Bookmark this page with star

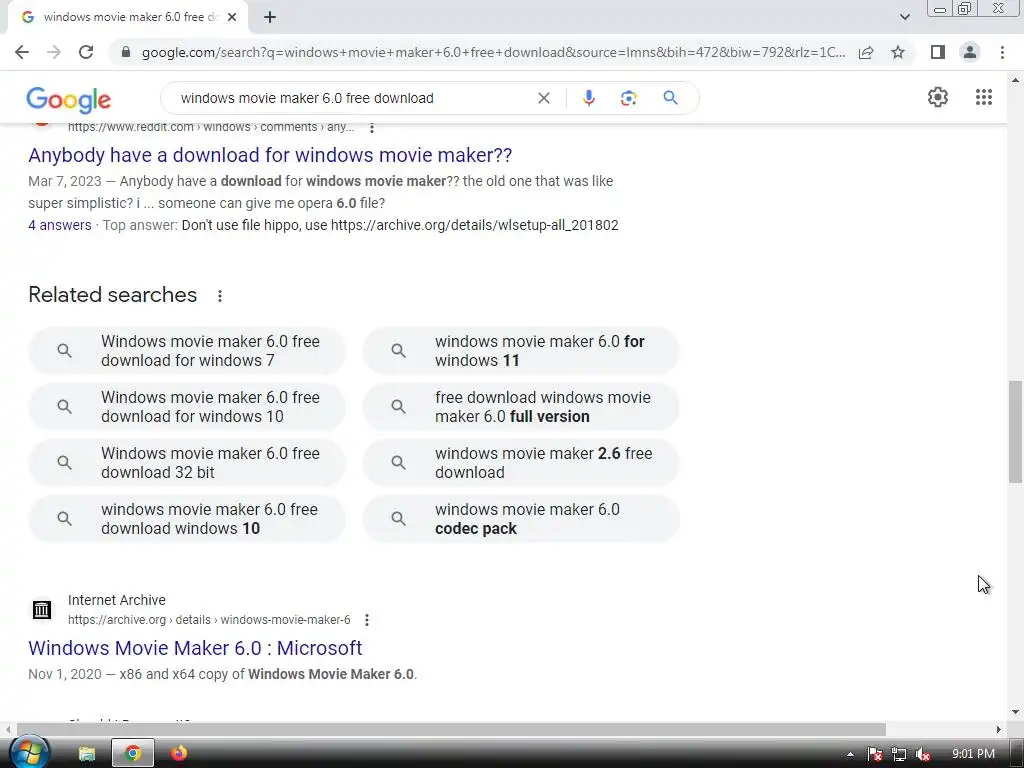coord(898,52)
